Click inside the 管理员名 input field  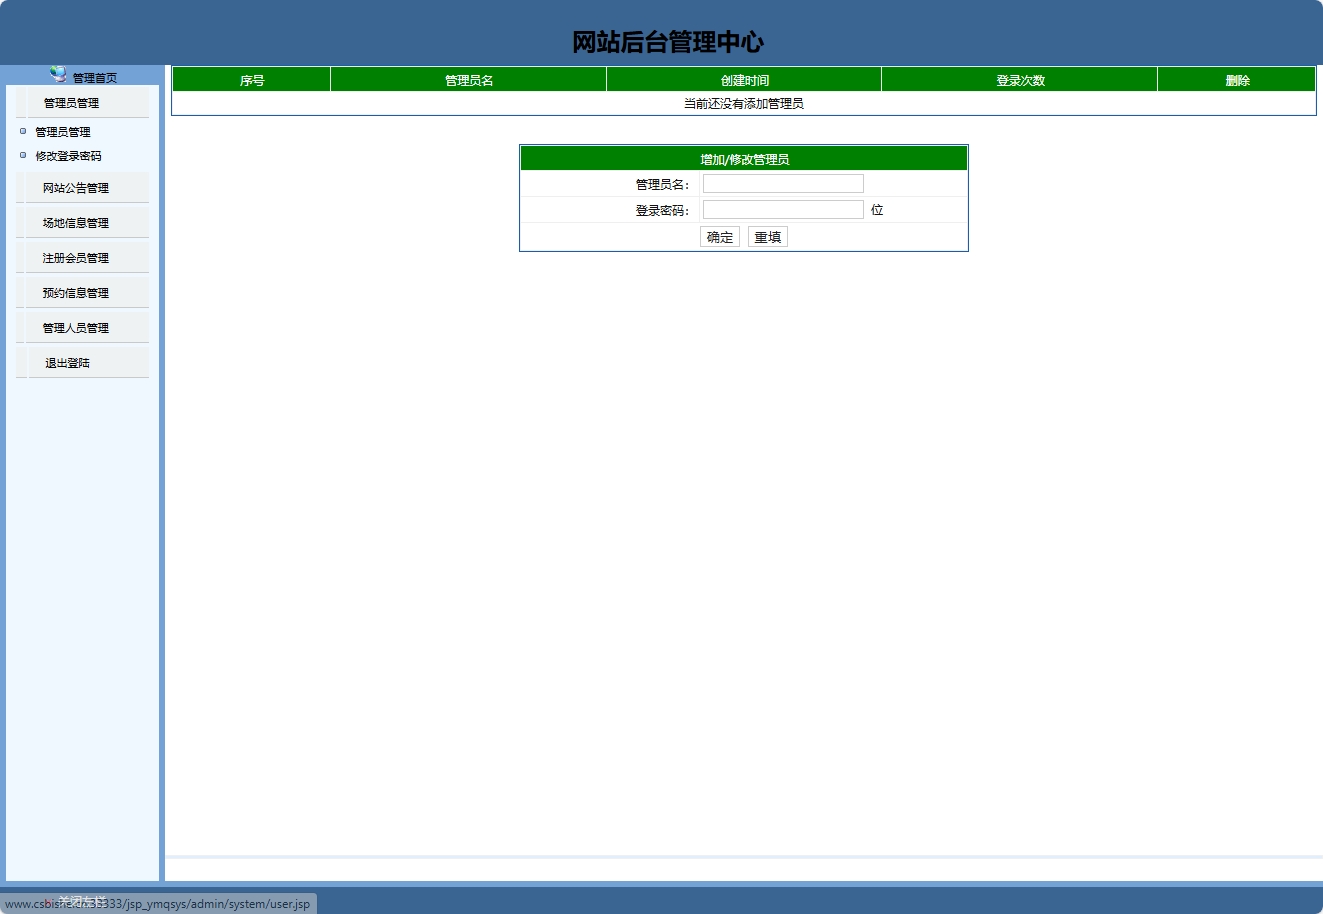point(783,183)
